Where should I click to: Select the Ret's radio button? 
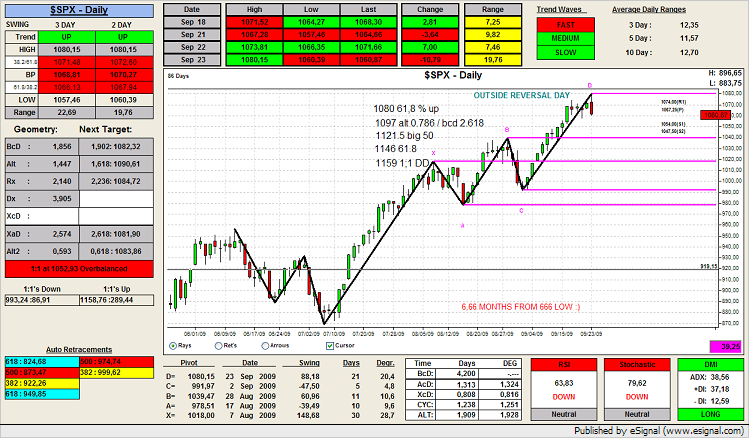218,346
